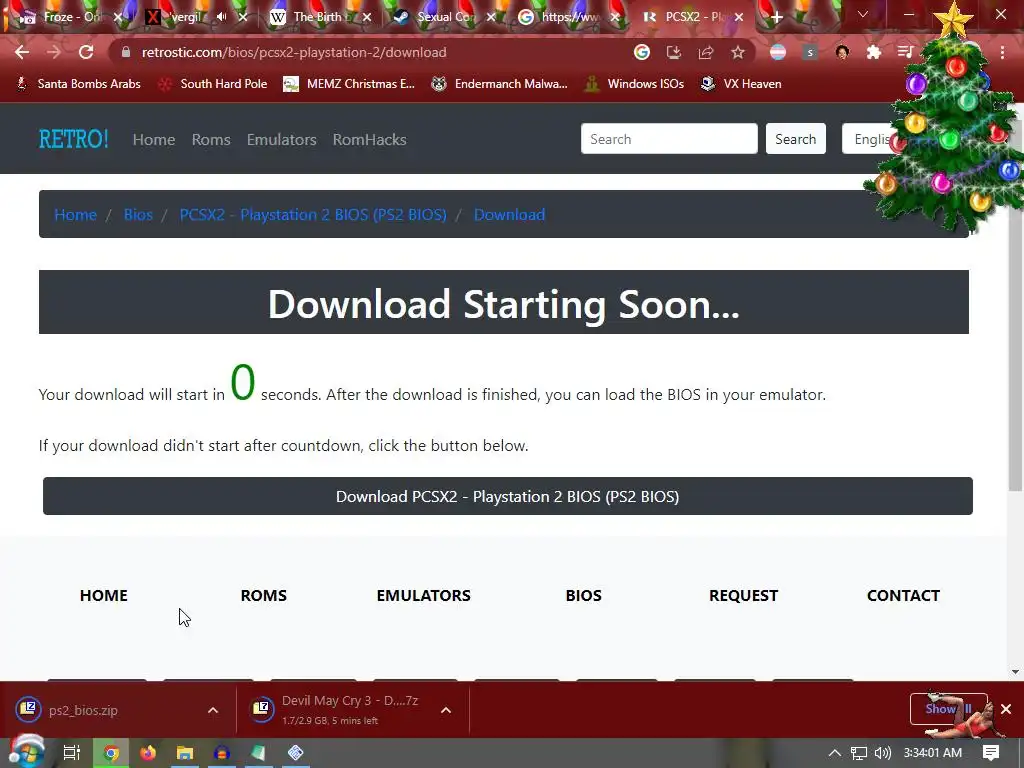This screenshot has height=768, width=1024.
Task: Expand options for ps2_bios.zip download
Action: (x=213, y=710)
